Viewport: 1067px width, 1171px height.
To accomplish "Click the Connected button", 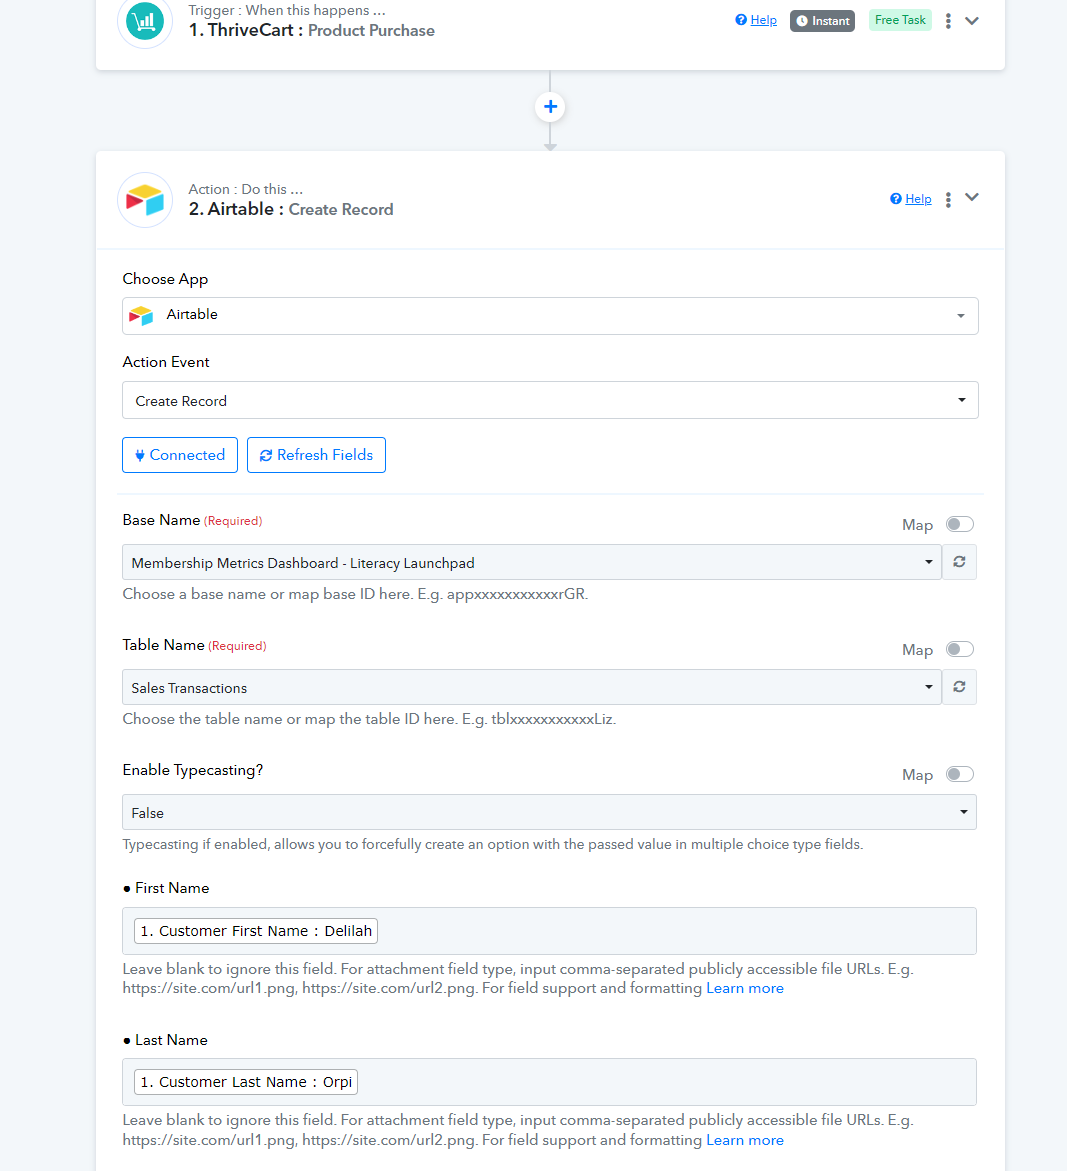I will pos(180,455).
